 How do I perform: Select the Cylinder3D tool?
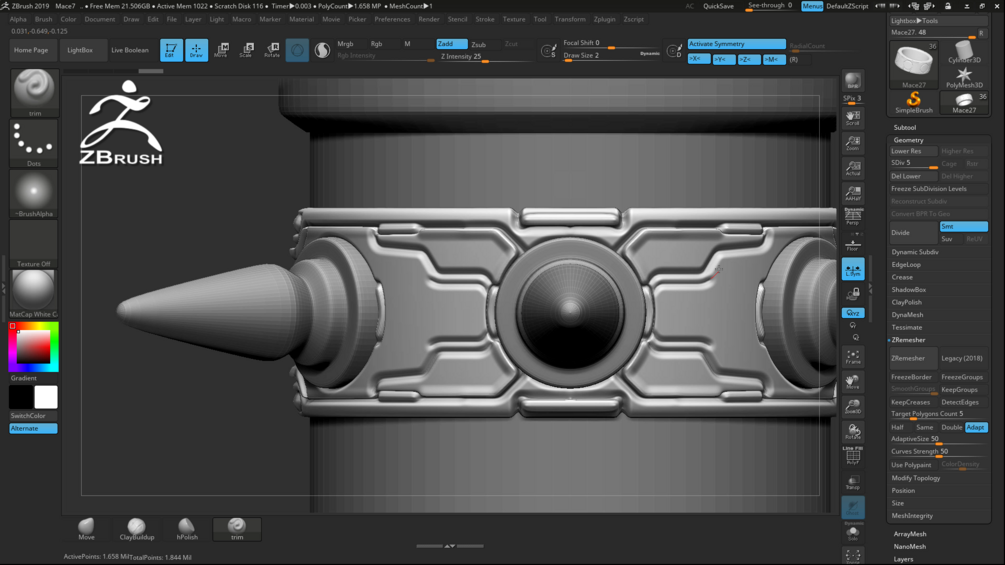(964, 52)
